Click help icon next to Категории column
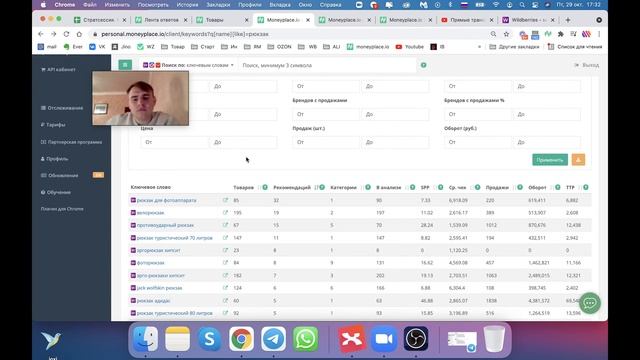The width and height of the screenshot is (640, 360). click(368, 187)
